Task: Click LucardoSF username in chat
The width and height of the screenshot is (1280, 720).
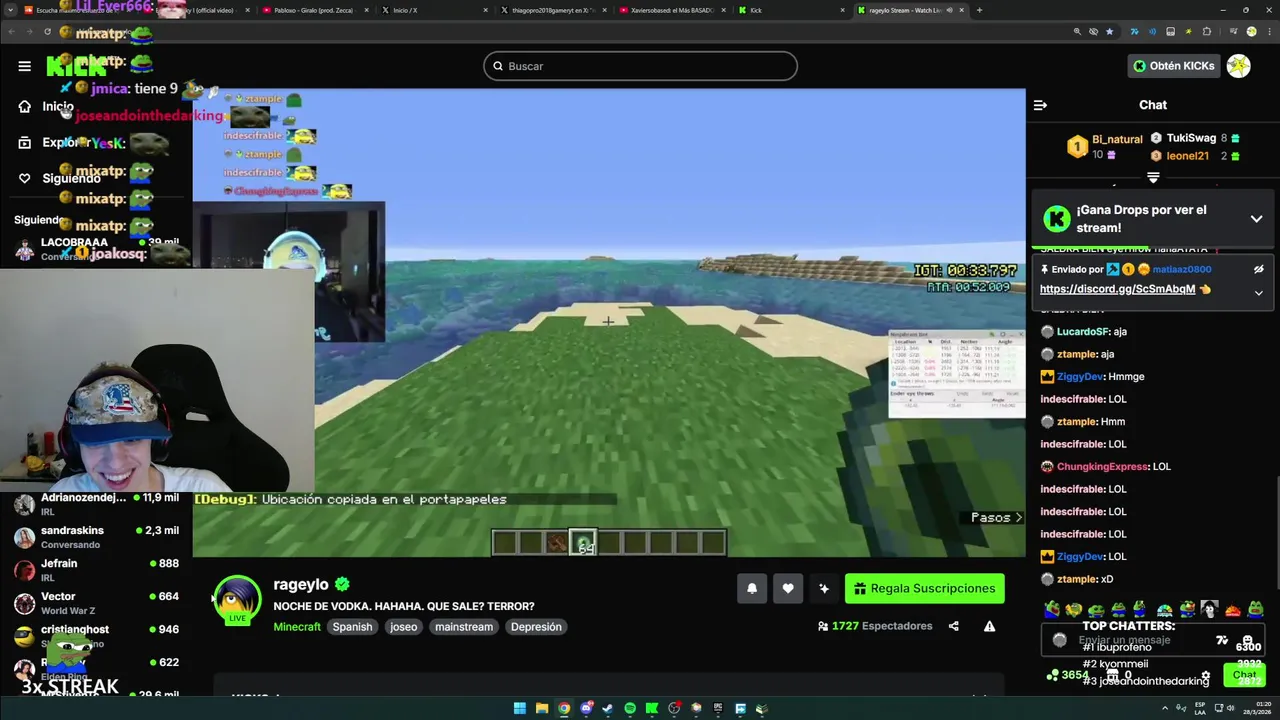Action: click(1083, 331)
